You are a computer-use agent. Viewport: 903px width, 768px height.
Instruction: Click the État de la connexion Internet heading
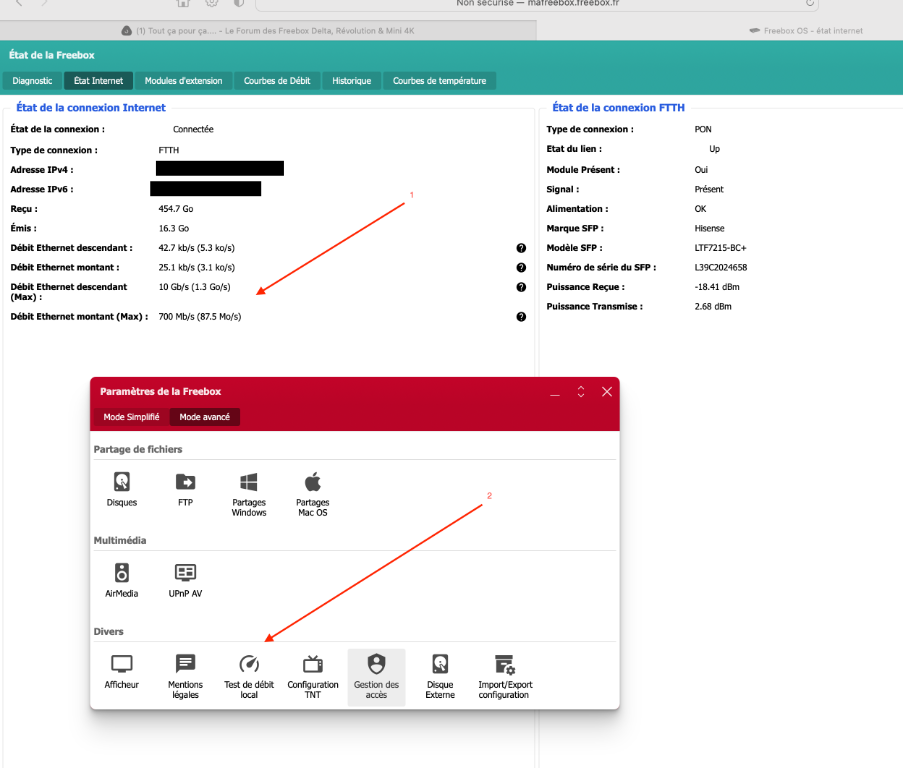(x=90, y=108)
